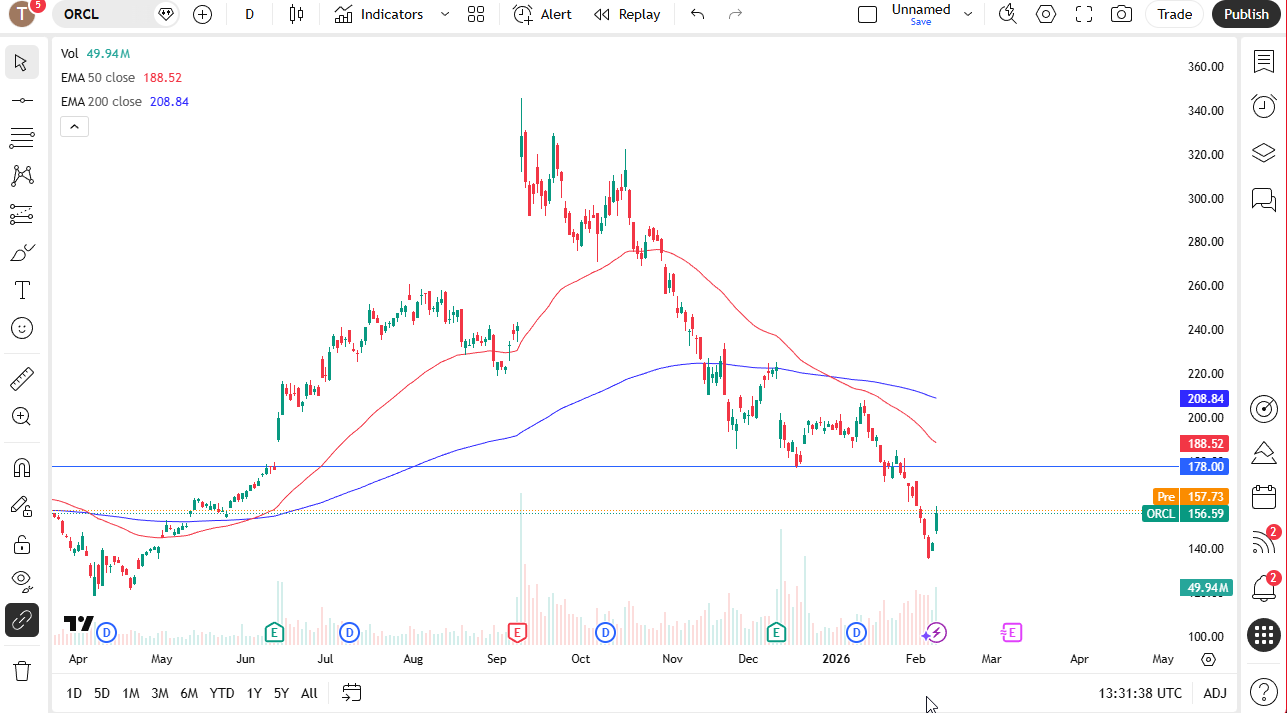This screenshot has width=1287, height=713.
Task: Open the user profile avatar
Action: click(22, 14)
